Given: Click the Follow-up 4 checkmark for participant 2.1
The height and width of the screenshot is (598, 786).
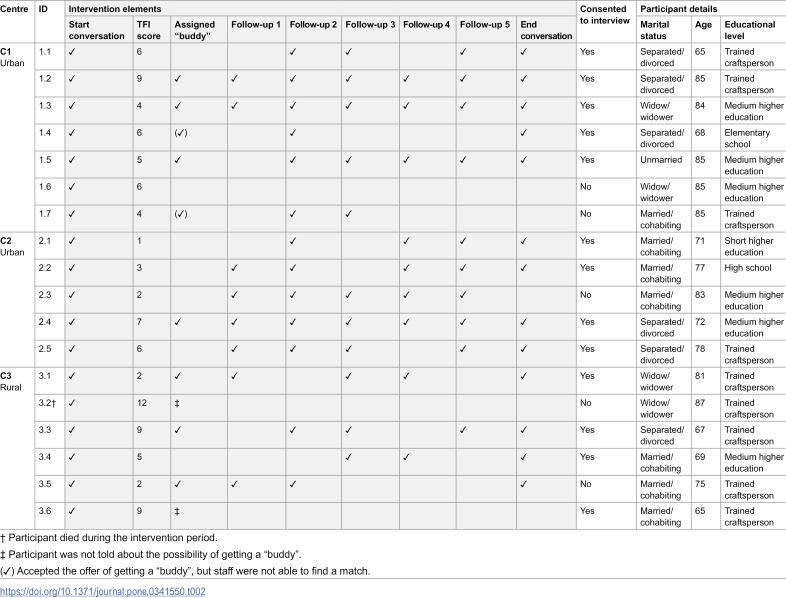Looking at the screenshot, I should (407, 241).
